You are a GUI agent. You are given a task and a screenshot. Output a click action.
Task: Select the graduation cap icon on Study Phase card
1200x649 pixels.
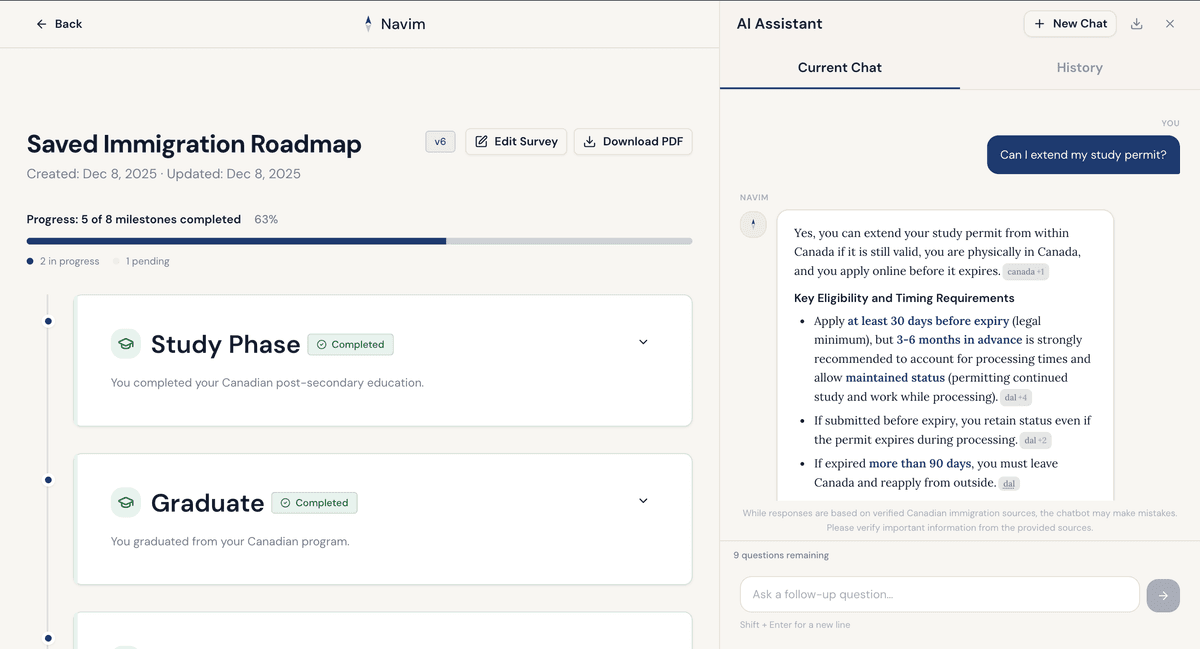pyautogui.click(x=126, y=343)
